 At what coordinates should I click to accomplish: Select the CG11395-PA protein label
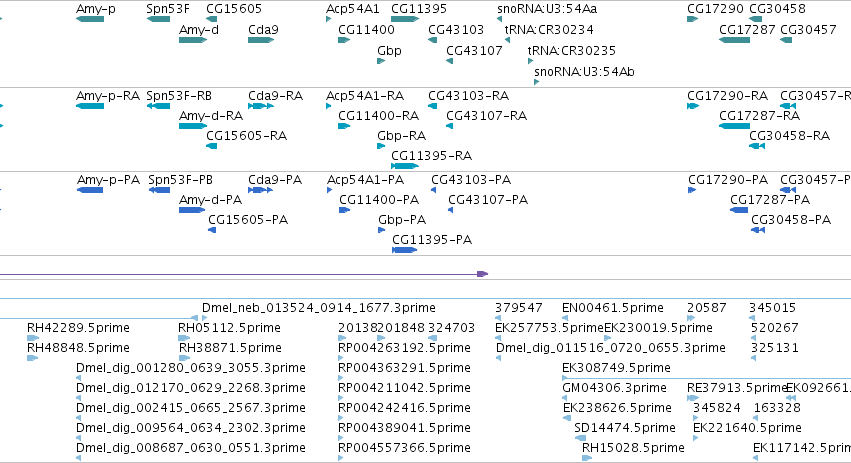pos(432,240)
